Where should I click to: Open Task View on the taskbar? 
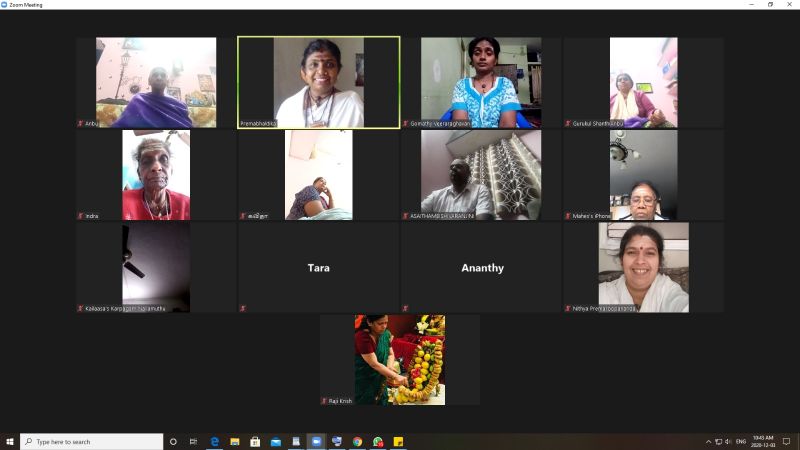tap(193, 441)
